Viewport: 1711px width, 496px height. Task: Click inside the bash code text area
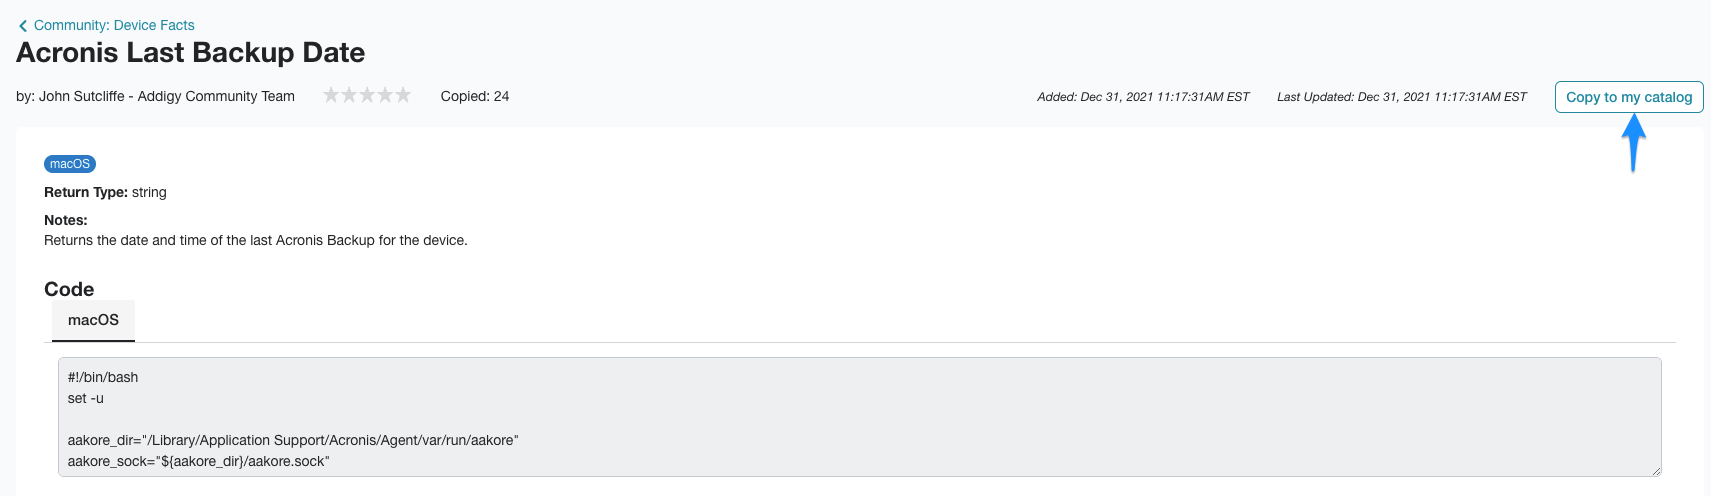click(860, 417)
